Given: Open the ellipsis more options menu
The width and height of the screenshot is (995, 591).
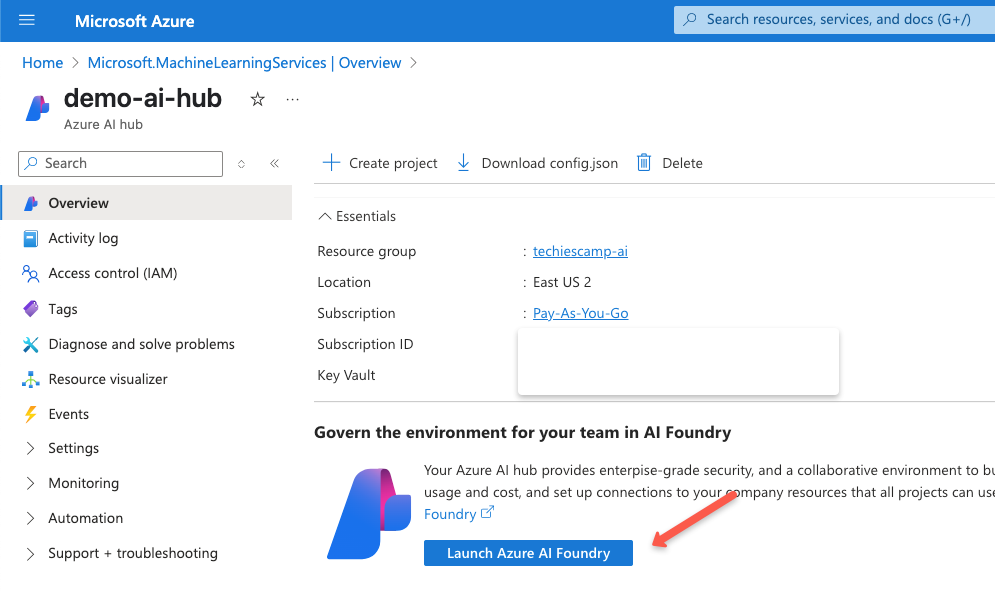Looking at the screenshot, I should (x=291, y=98).
